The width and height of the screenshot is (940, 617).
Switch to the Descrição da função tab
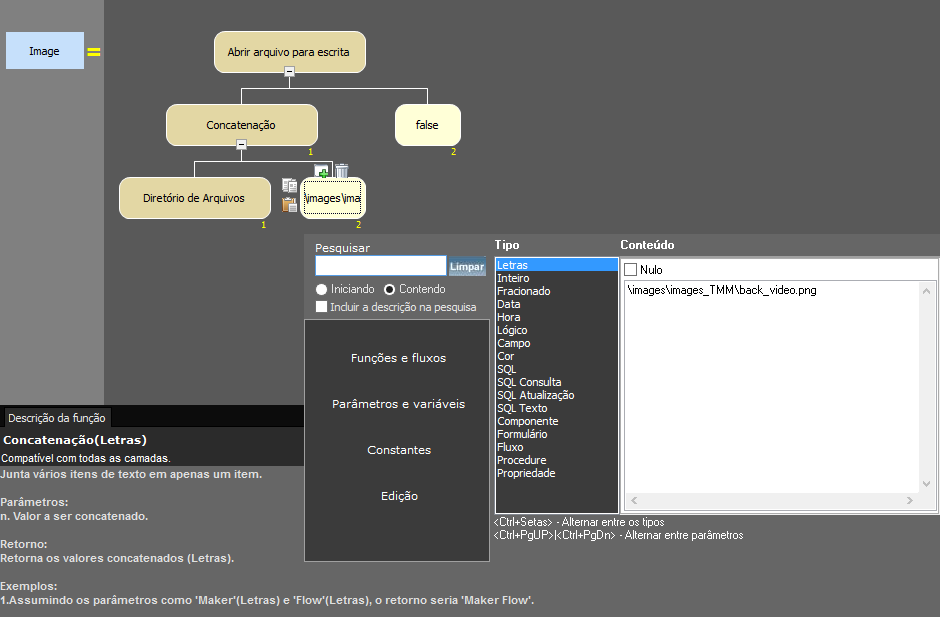pyautogui.click(x=55, y=418)
